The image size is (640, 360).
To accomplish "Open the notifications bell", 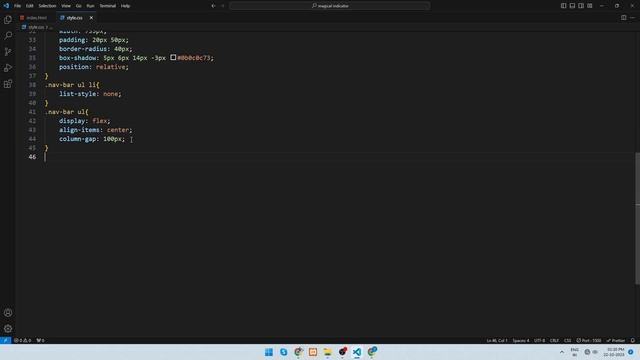I will pyautogui.click(x=633, y=340).
